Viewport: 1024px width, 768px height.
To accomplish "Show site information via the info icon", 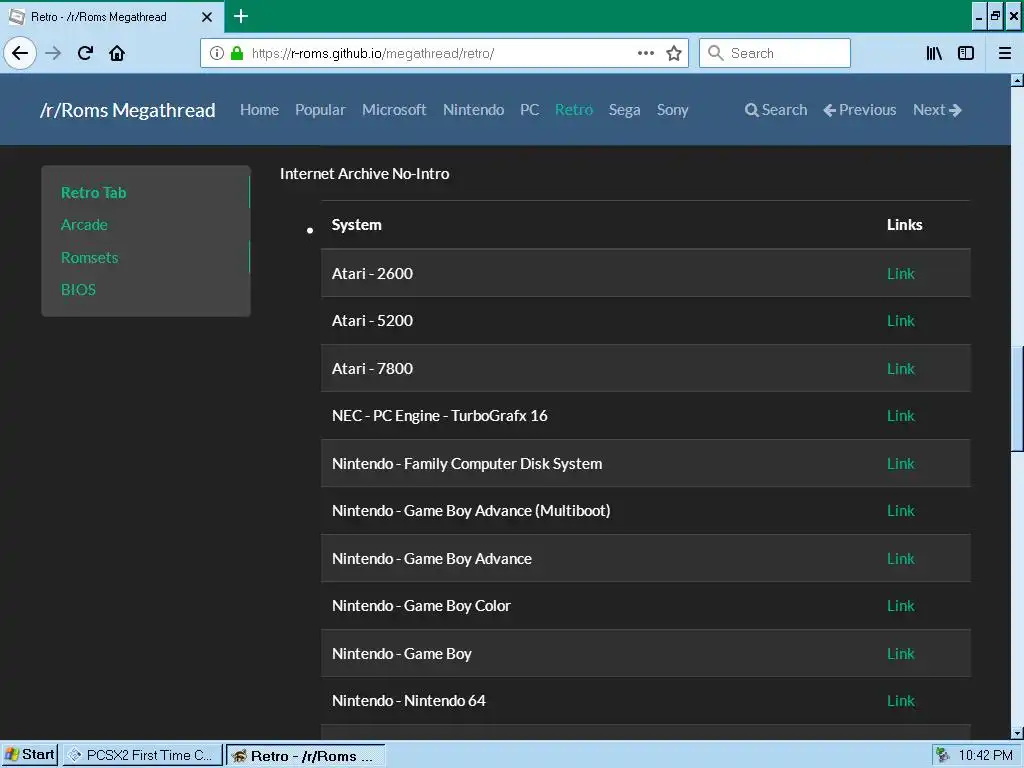I will [x=217, y=53].
